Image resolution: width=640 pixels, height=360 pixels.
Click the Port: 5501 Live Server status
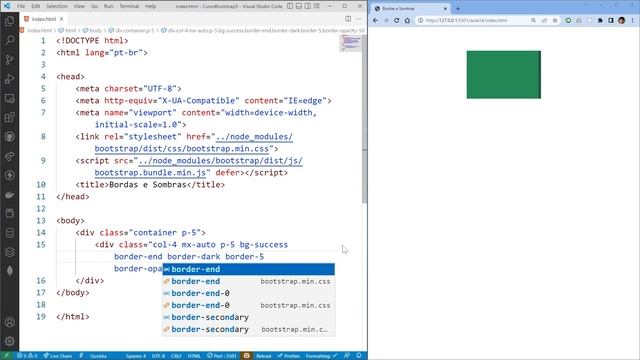222,356
